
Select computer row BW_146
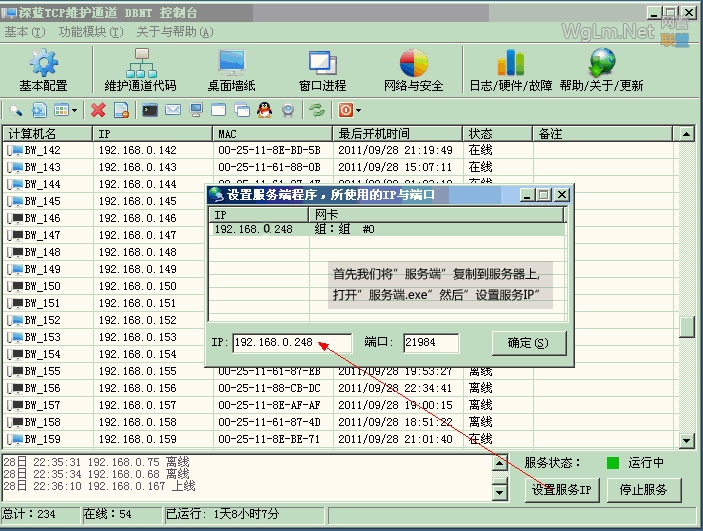tap(104, 218)
